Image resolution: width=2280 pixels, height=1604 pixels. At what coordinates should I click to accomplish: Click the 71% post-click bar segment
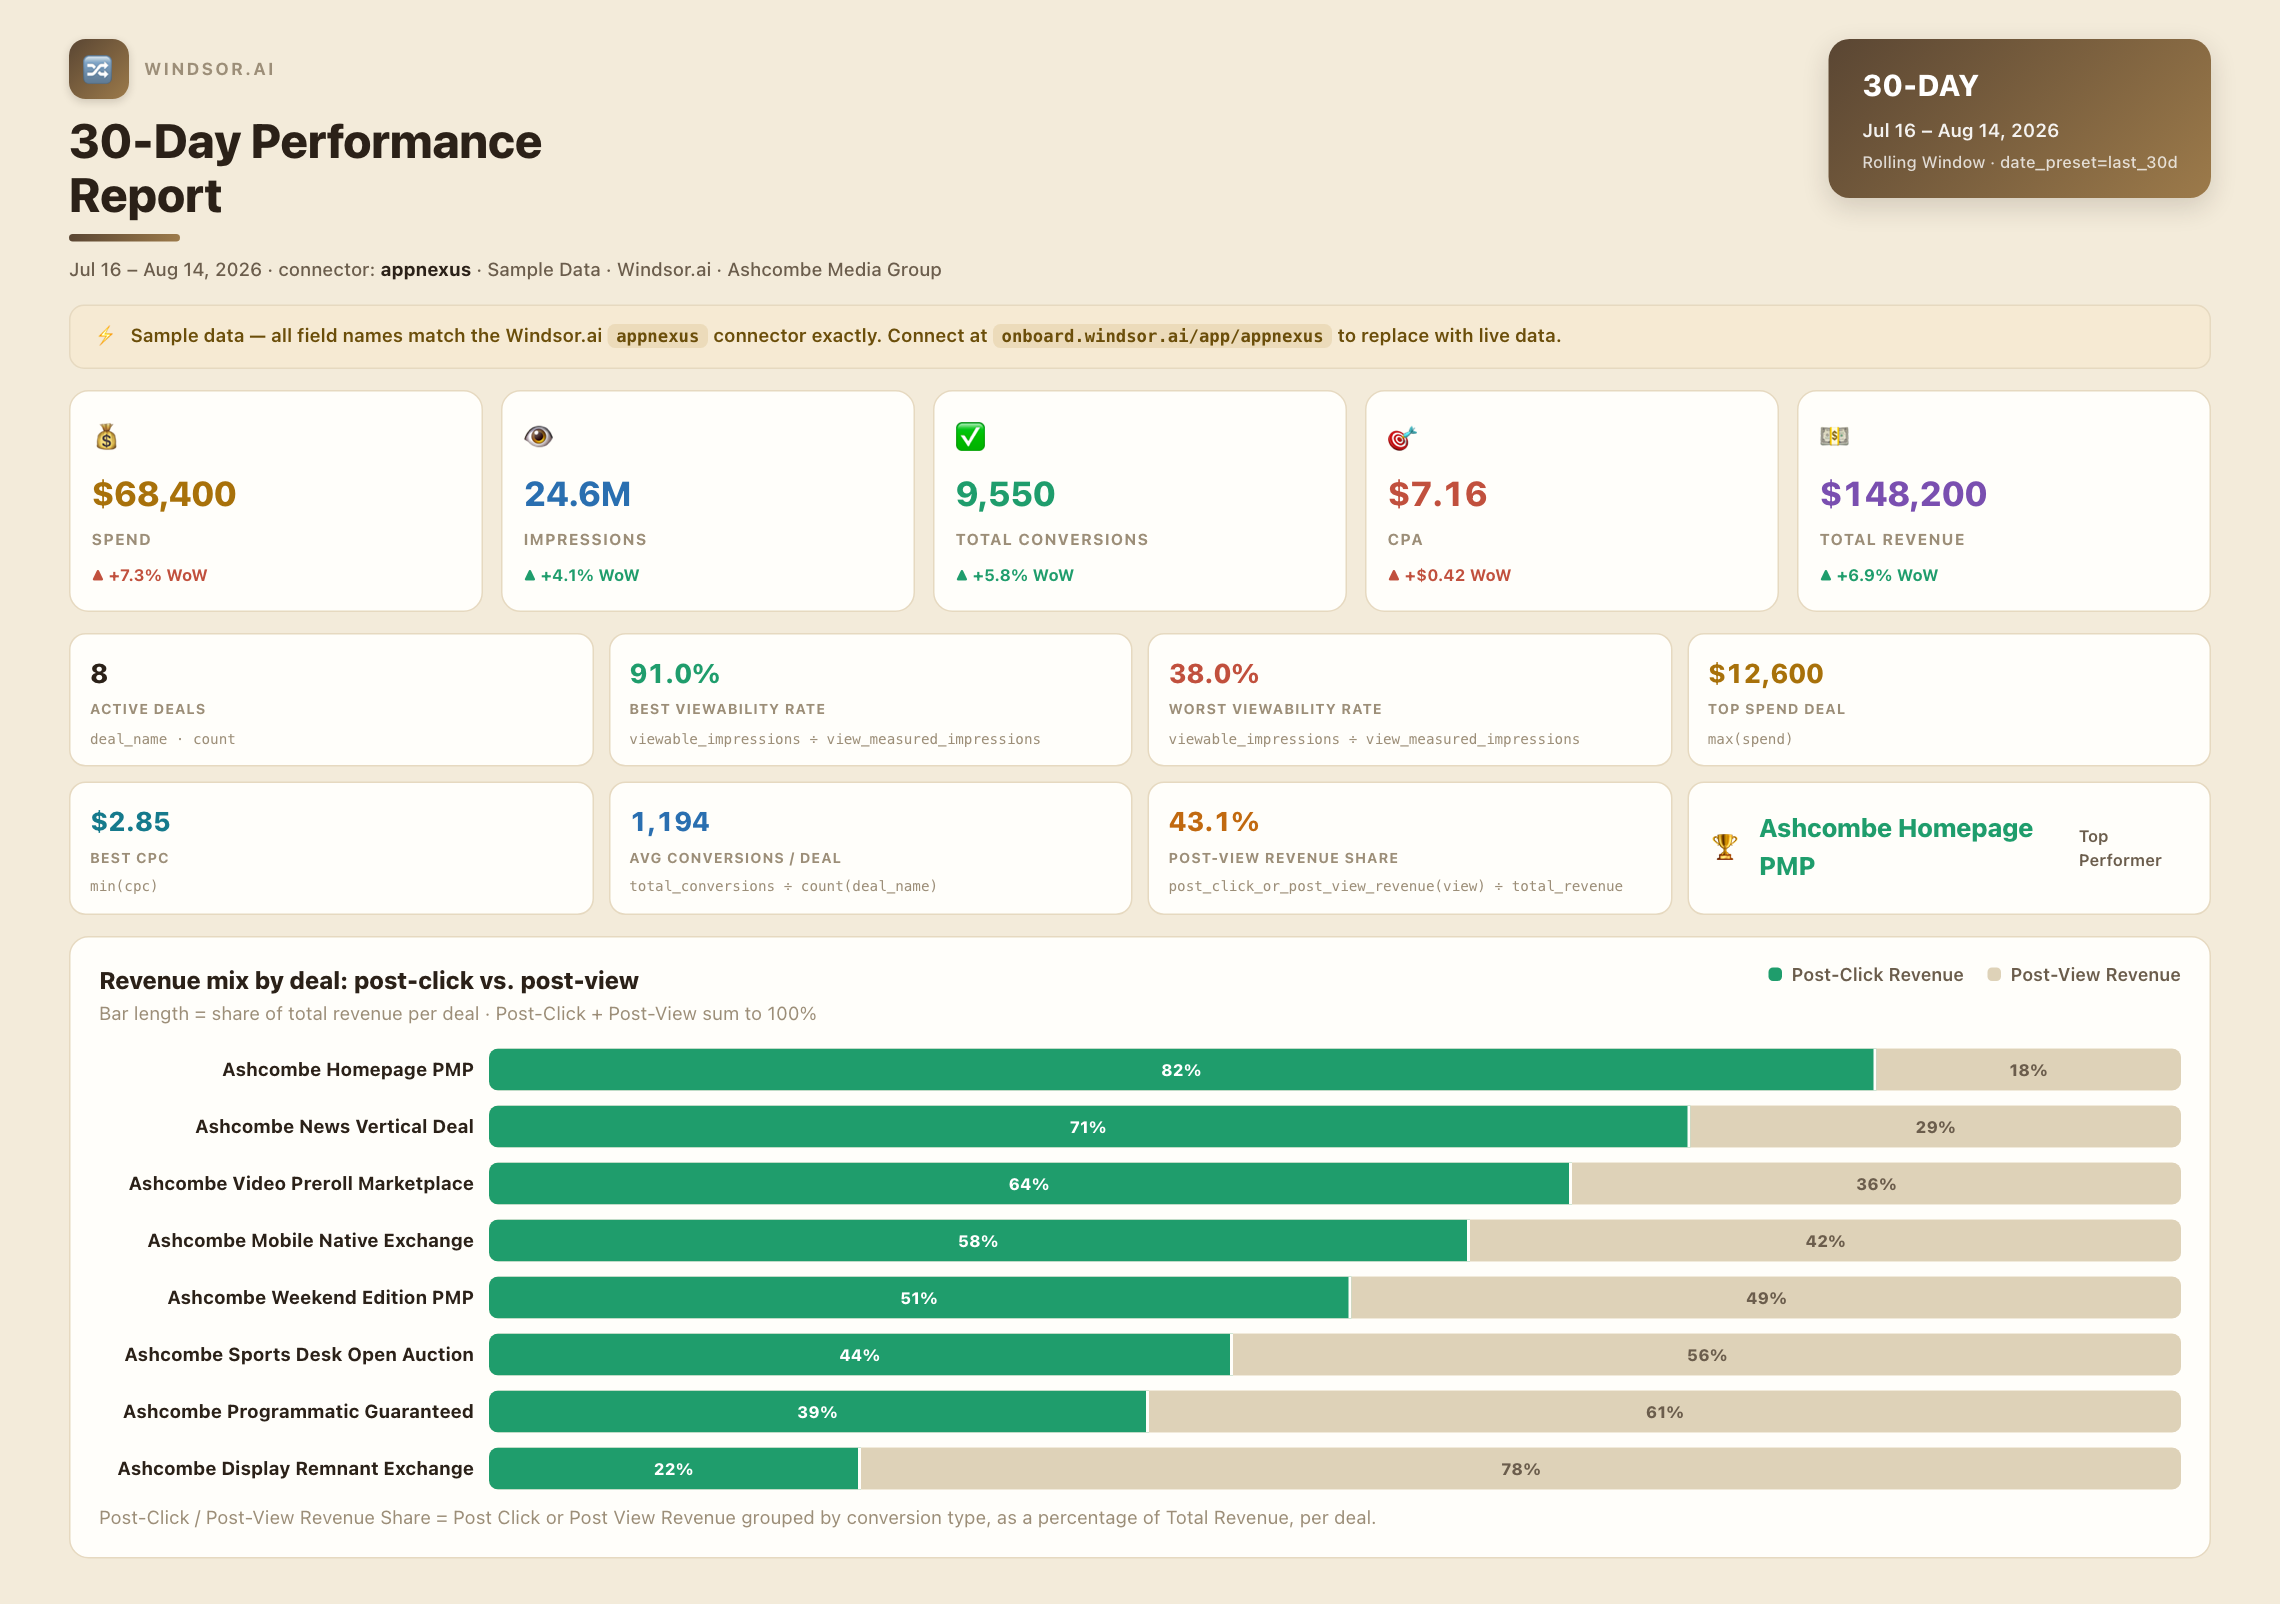tap(1088, 1127)
